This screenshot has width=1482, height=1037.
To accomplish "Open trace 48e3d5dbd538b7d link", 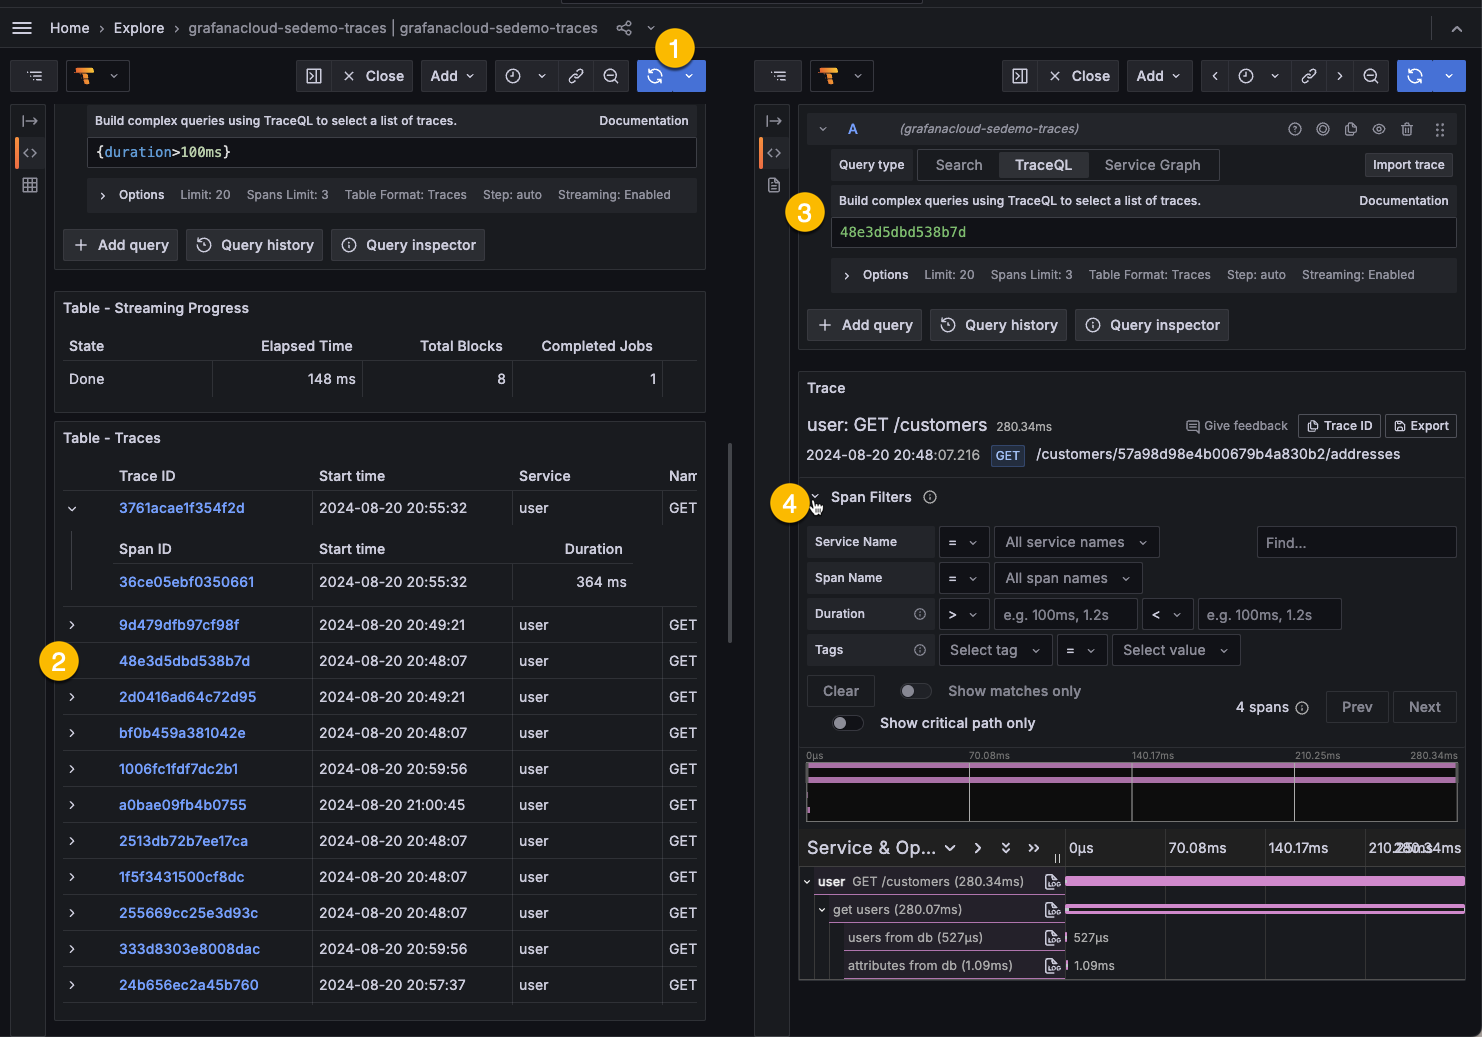I will 184,661.
